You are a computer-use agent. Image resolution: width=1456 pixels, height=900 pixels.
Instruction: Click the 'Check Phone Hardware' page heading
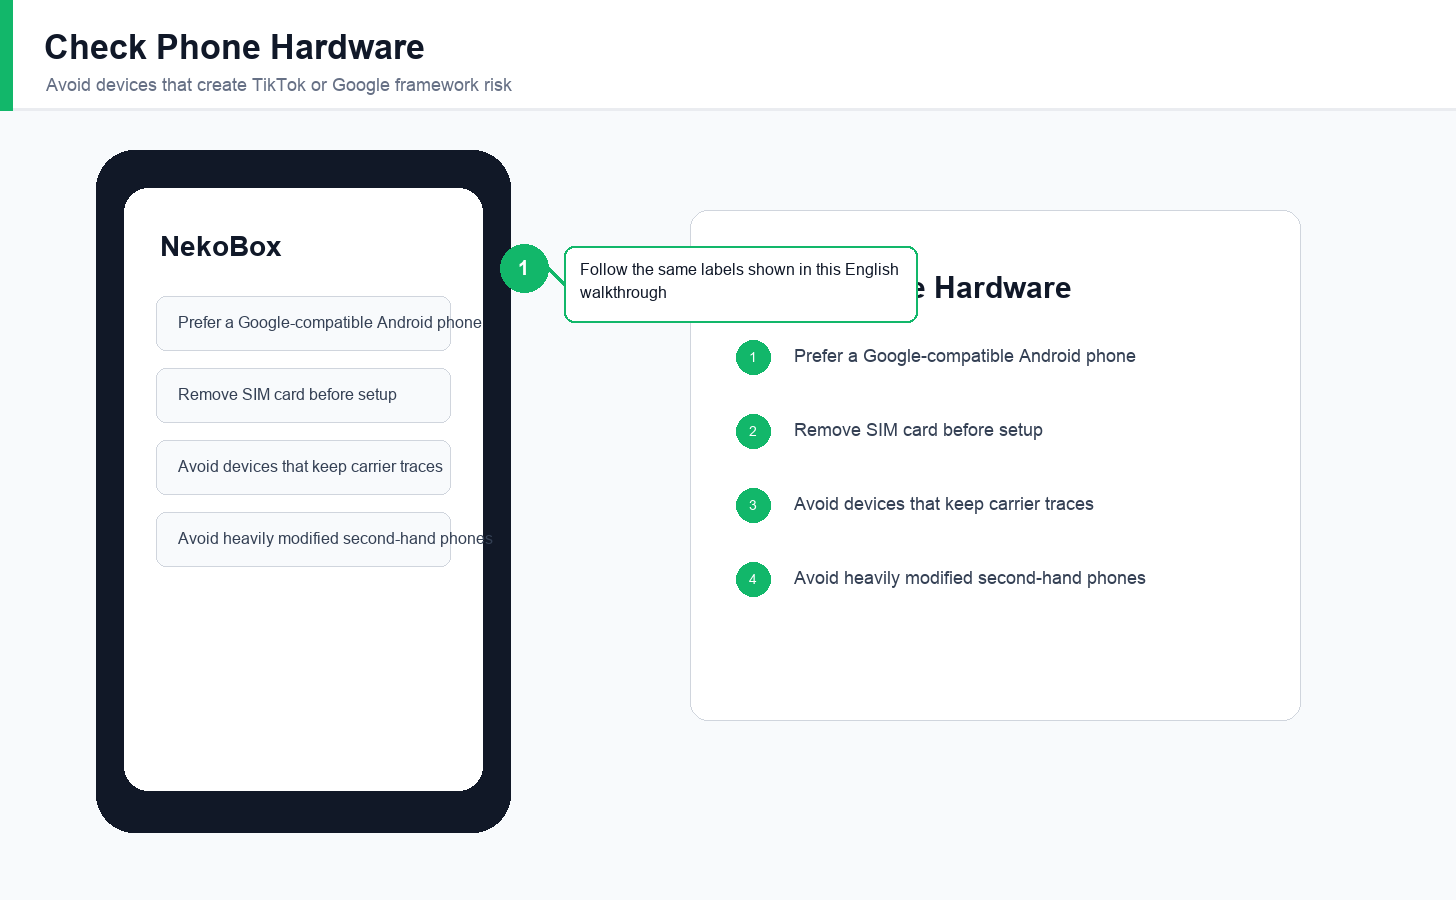pyautogui.click(x=234, y=47)
